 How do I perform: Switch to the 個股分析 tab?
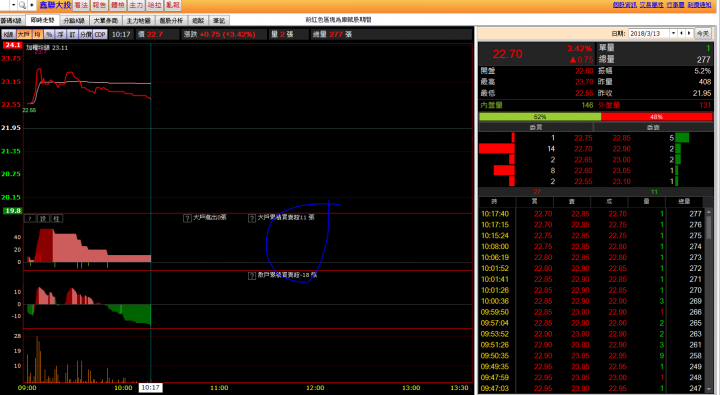point(171,21)
